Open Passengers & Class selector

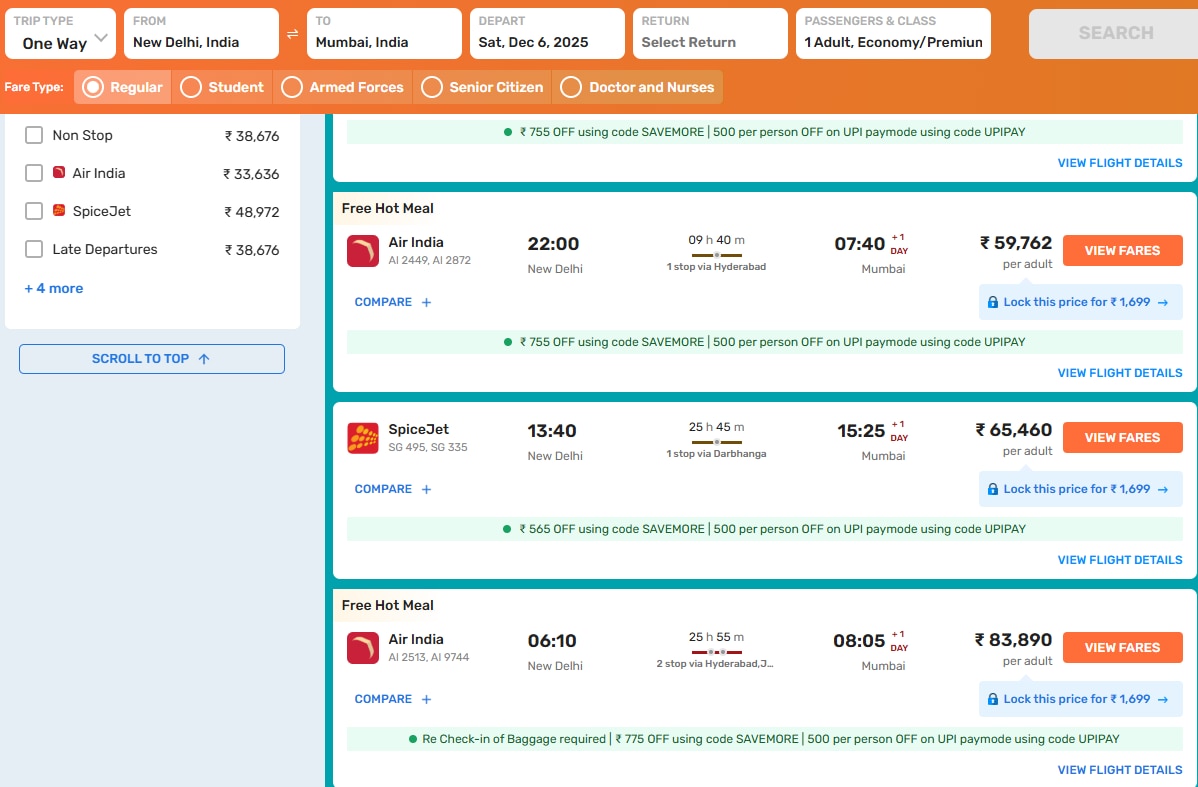[893, 34]
